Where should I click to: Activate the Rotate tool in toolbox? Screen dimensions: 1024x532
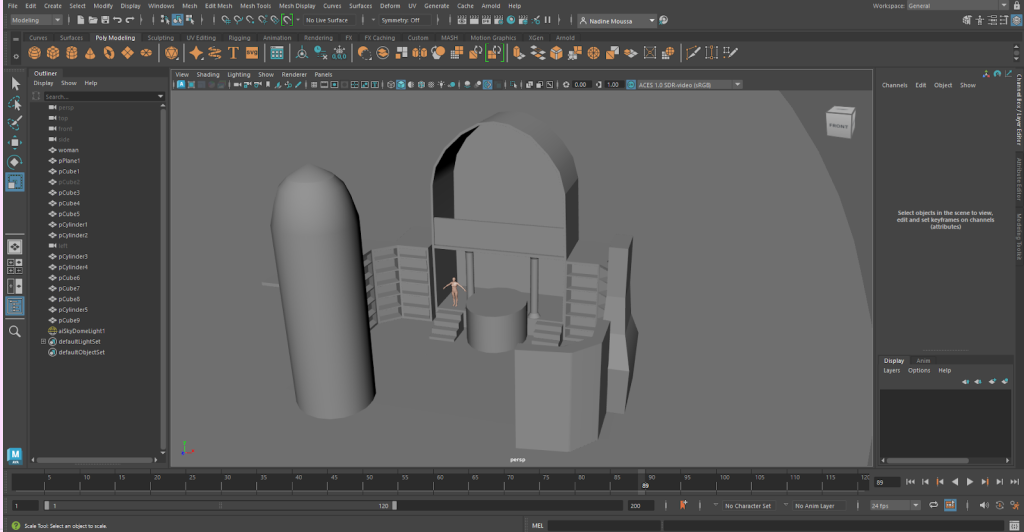pyautogui.click(x=15, y=162)
